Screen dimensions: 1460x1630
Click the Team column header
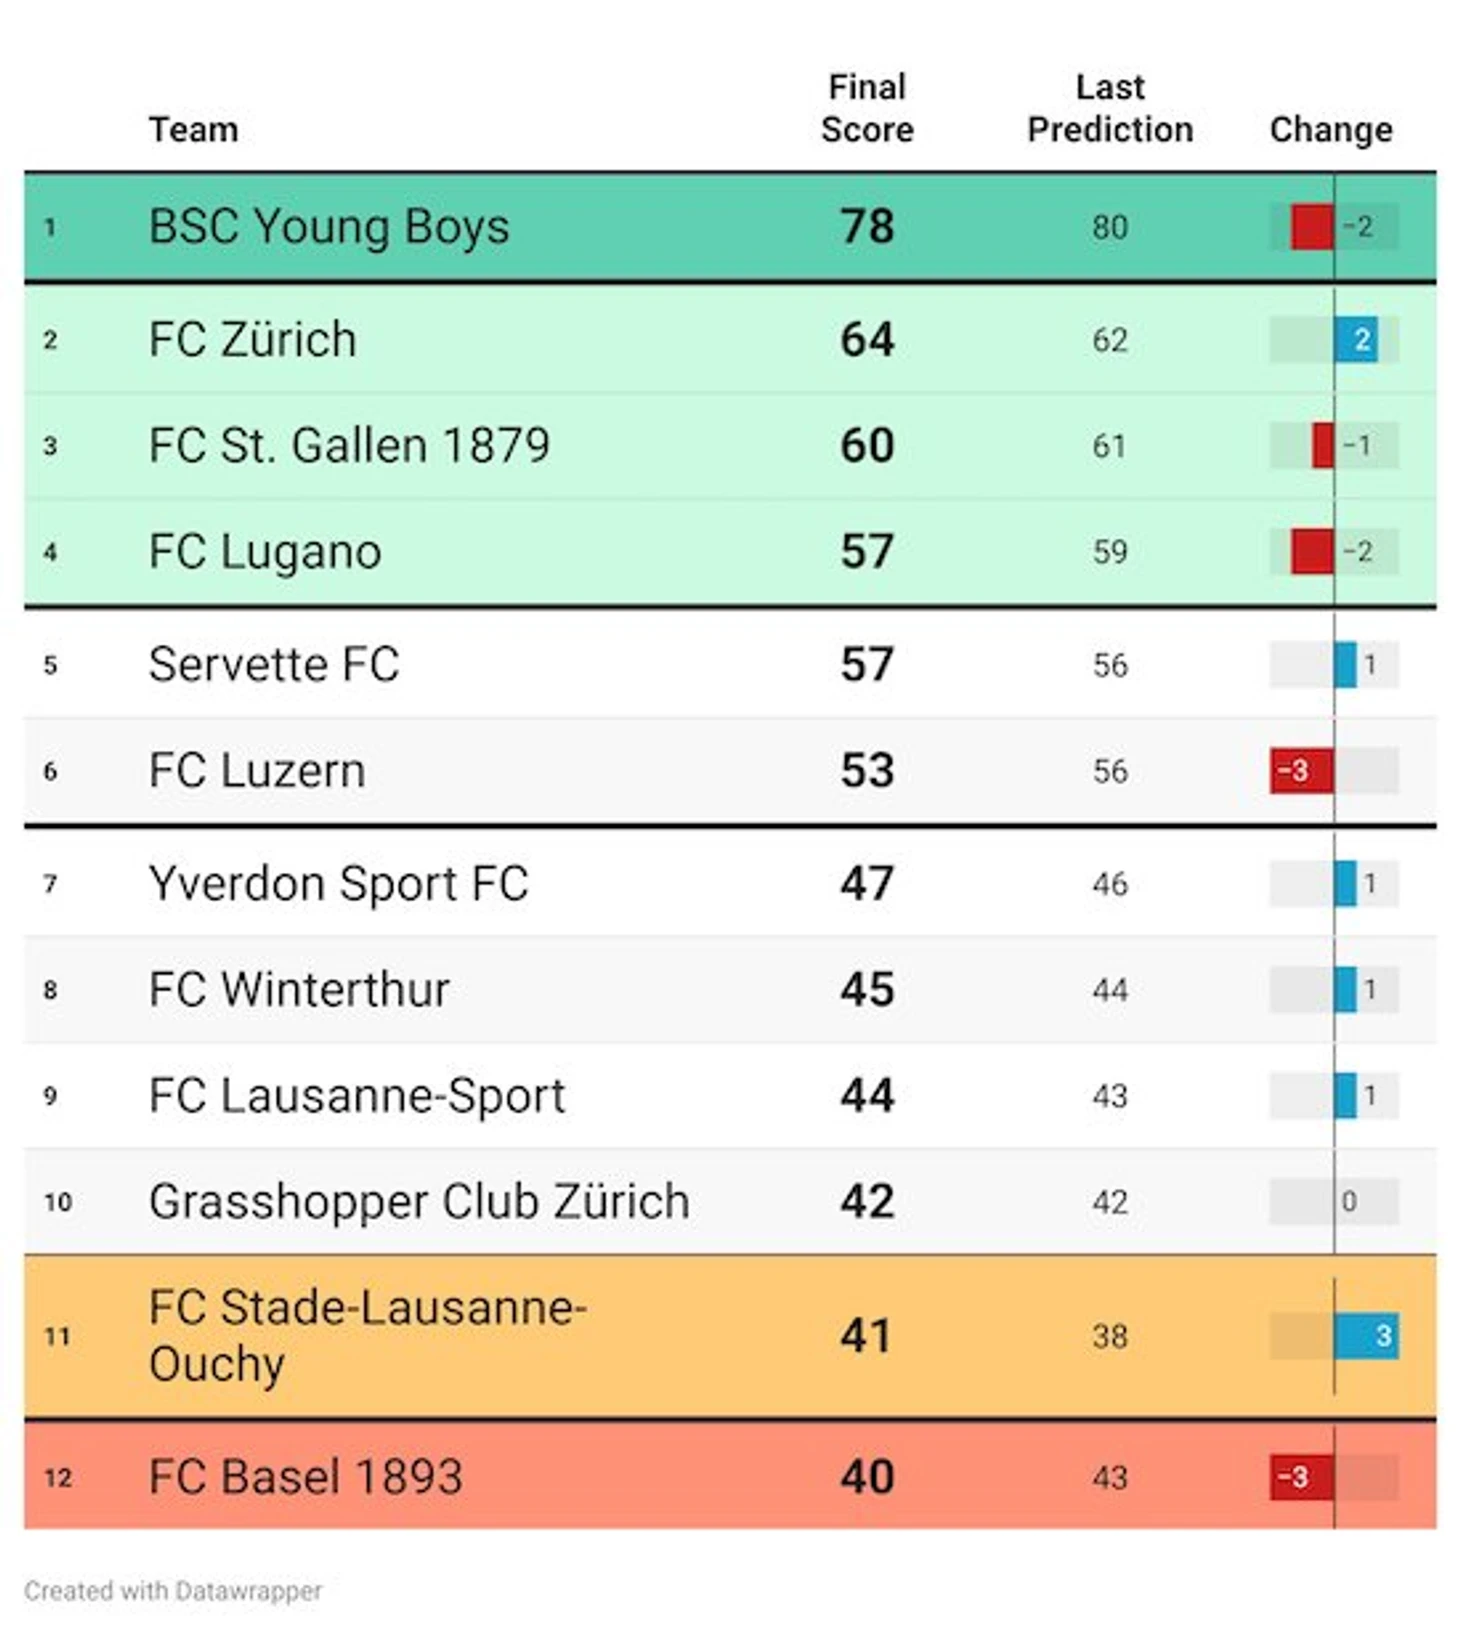[x=193, y=129]
